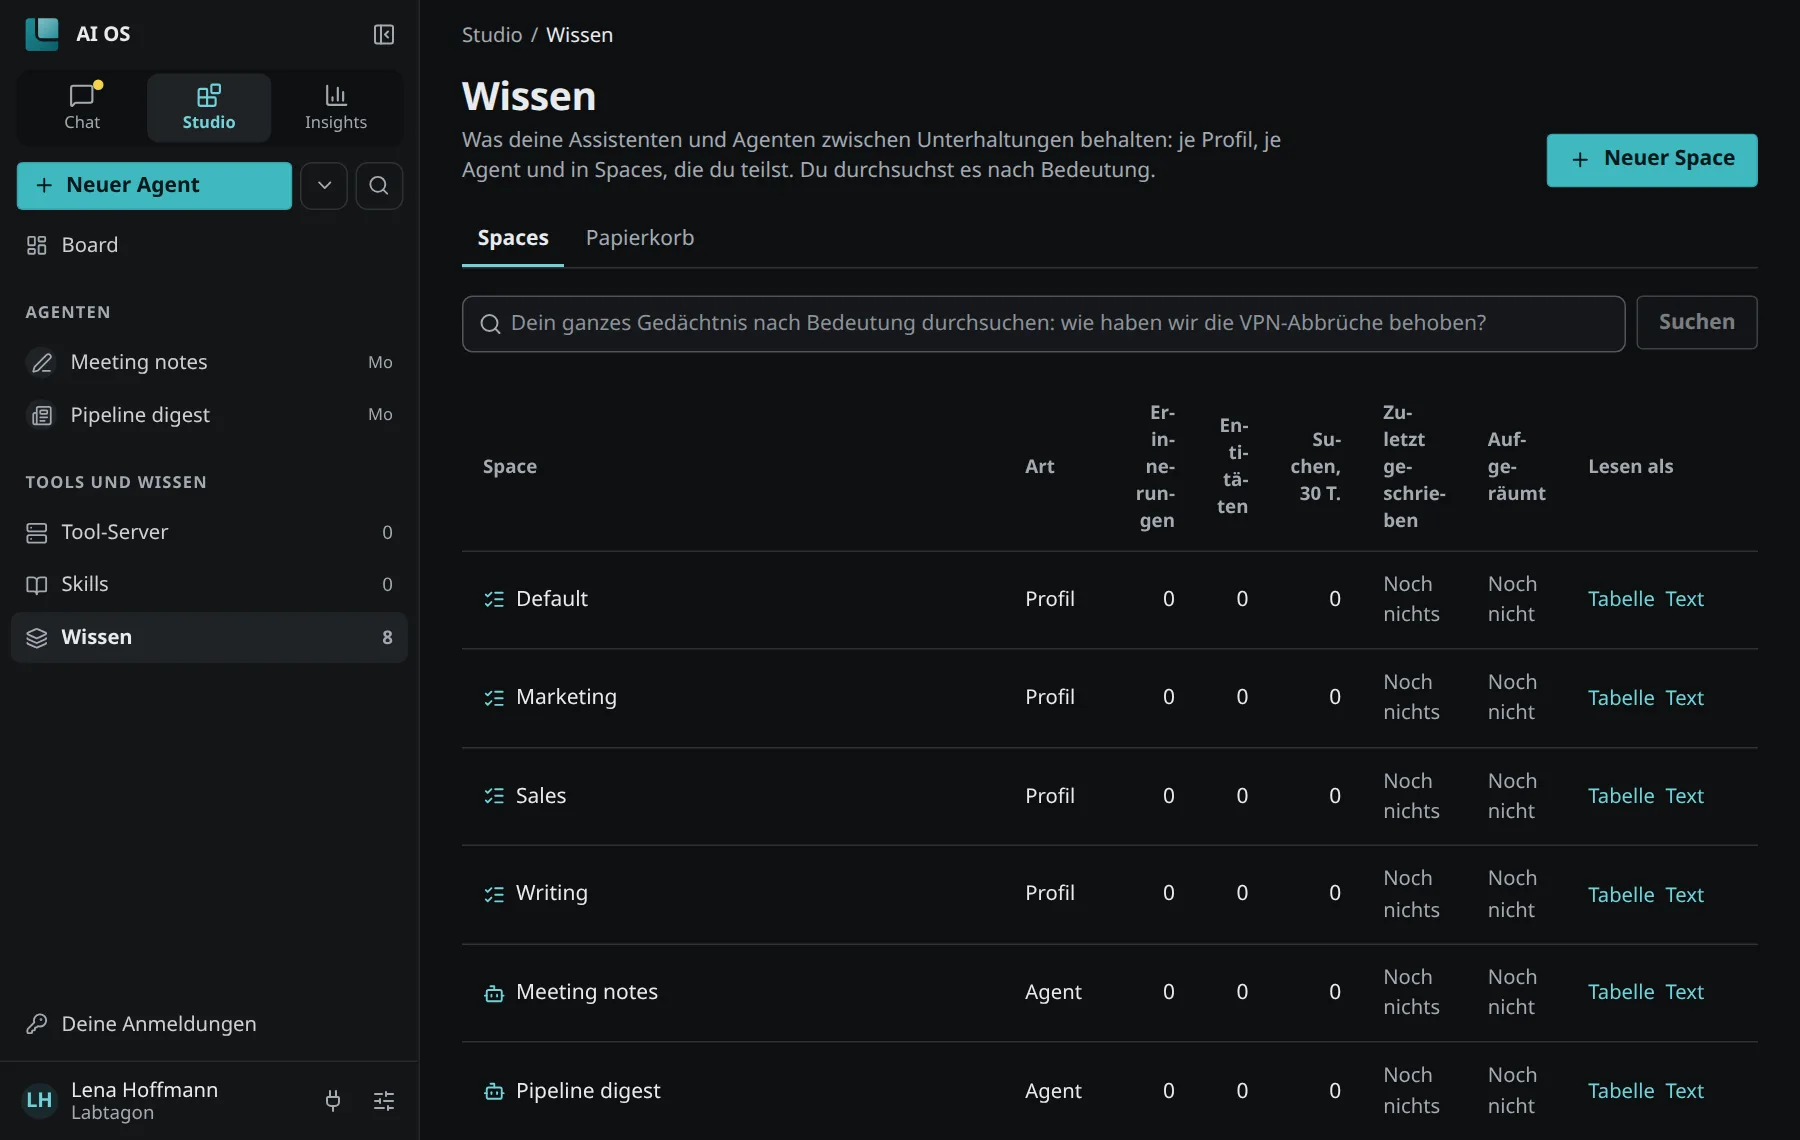This screenshot has width=1800, height=1140.
Task: Open the Marketing space row
Action: click(1110, 698)
